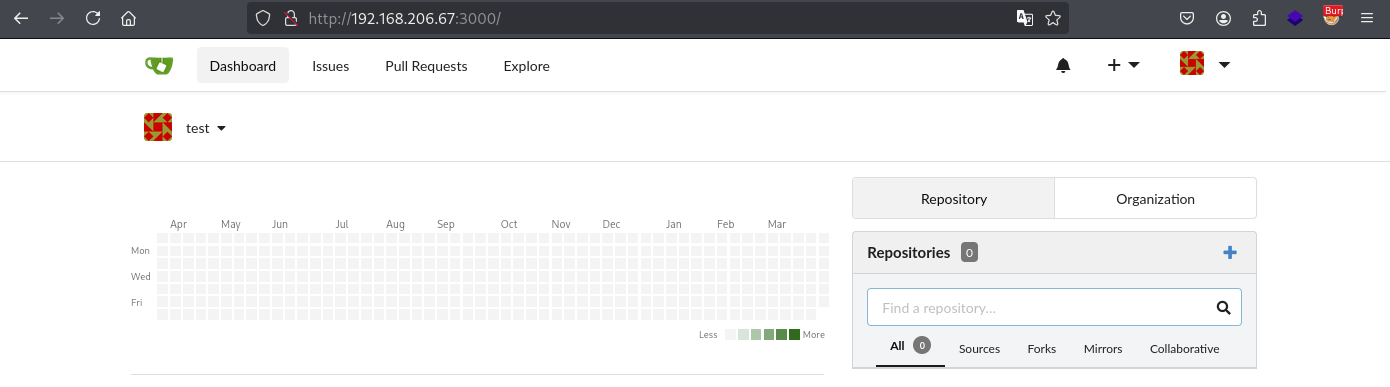
Task: Open the user avatar profile menu
Action: tap(1205, 65)
